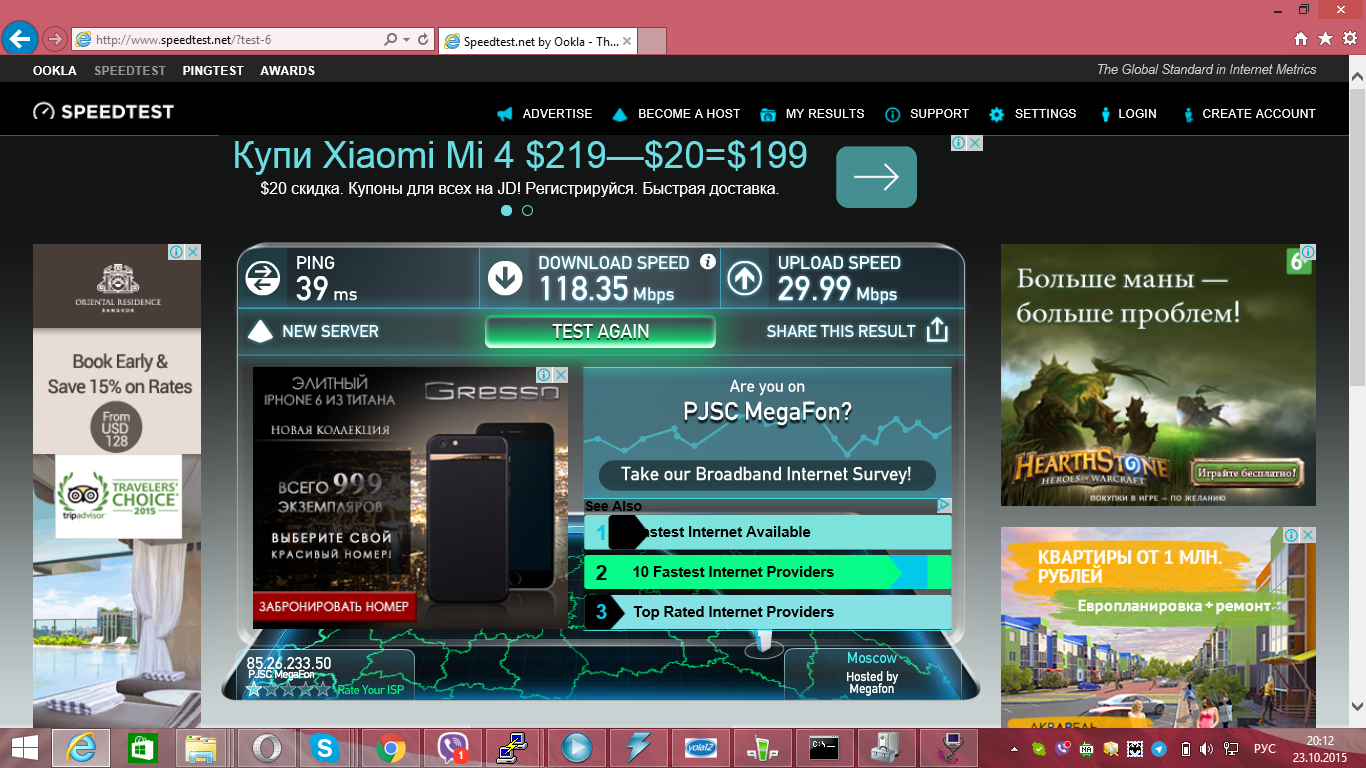Click the page vertical scrollbar

tap(1357, 236)
